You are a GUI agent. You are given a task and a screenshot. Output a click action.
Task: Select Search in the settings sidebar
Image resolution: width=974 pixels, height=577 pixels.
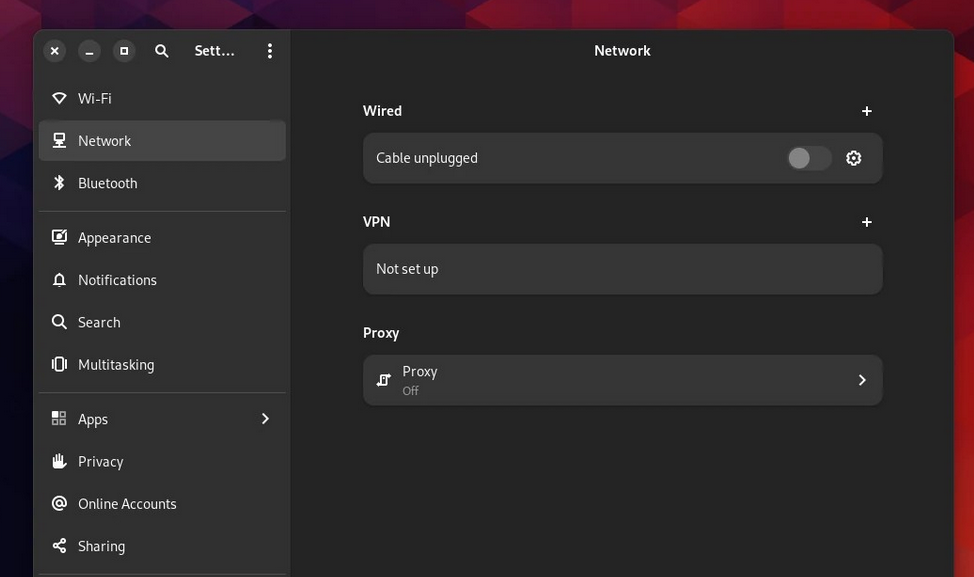tap(99, 322)
